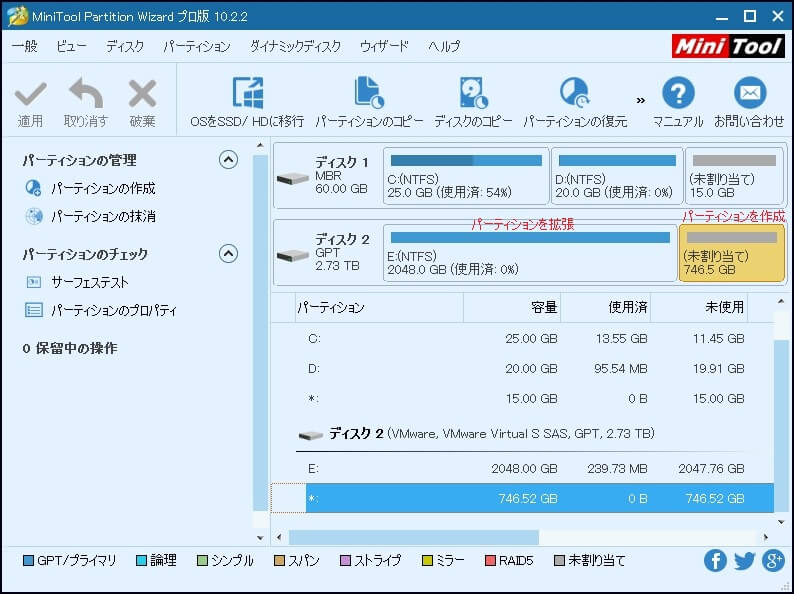Open the ヘルプ menu

click(x=444, y=46)
